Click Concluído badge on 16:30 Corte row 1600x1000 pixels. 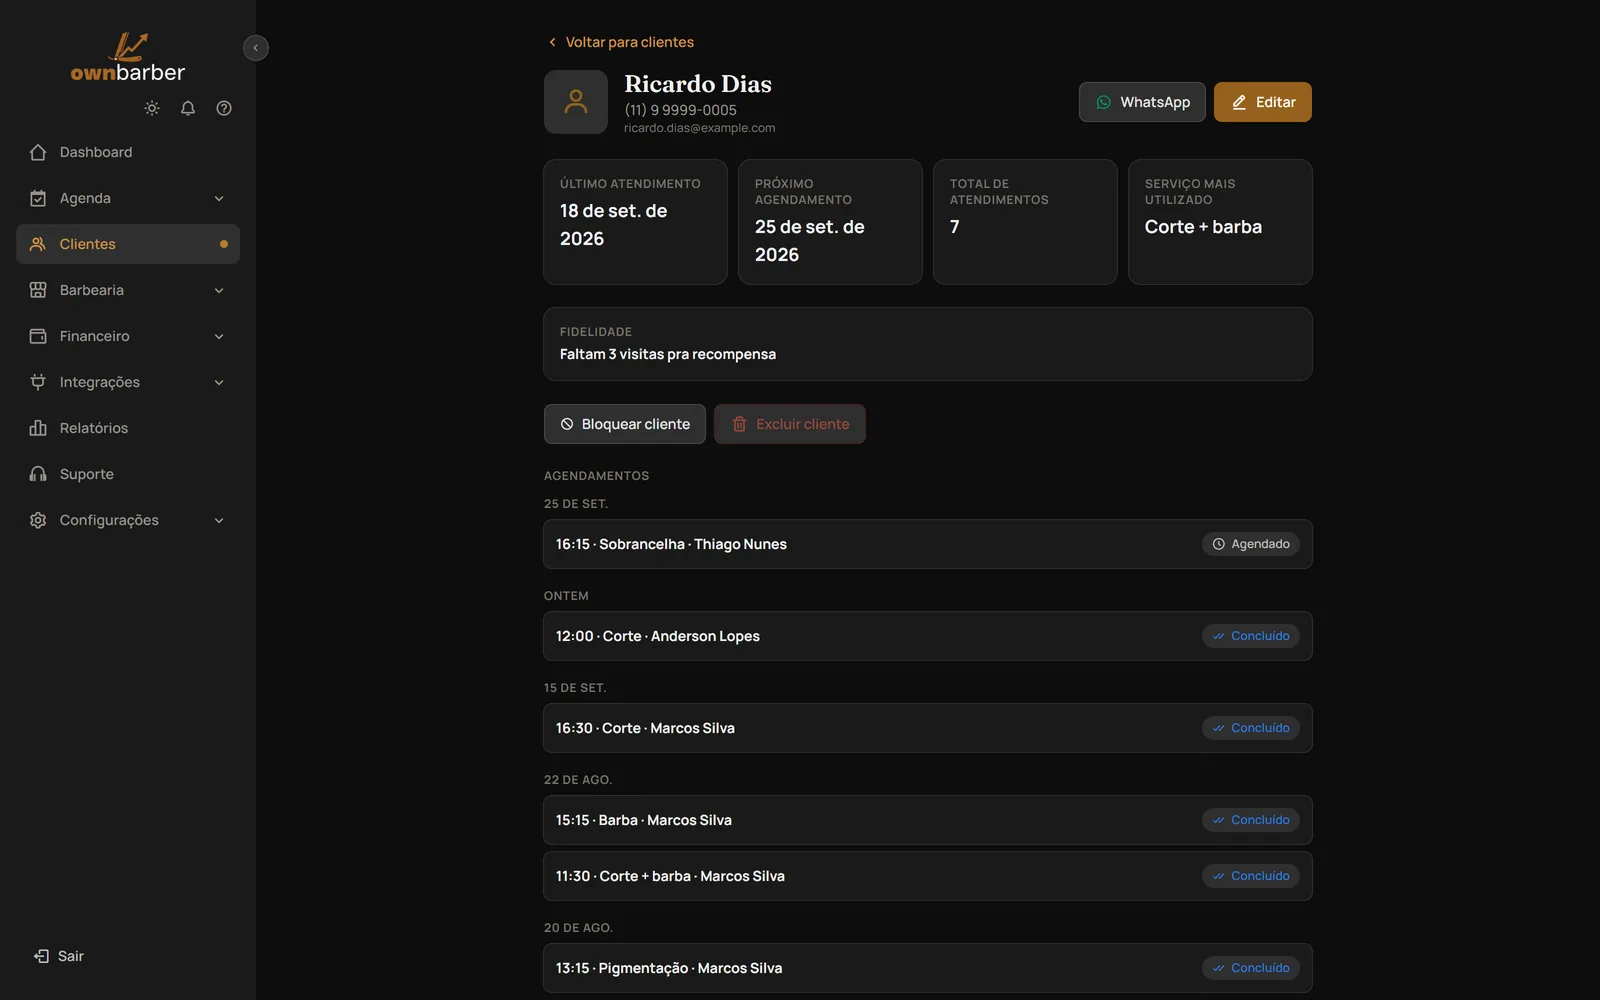pyautogui.click(x=1251, y=728)
